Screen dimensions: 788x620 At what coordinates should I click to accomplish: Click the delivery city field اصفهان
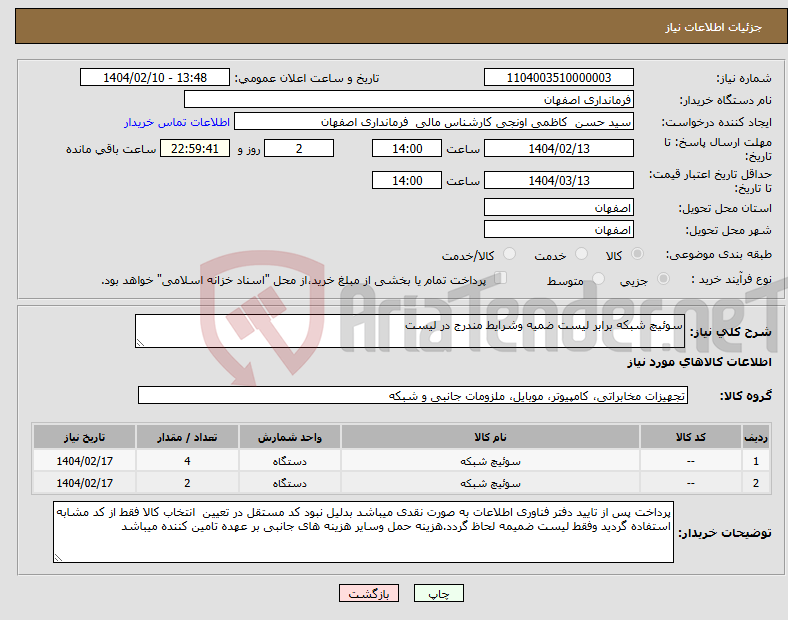(x=558, y=229)
